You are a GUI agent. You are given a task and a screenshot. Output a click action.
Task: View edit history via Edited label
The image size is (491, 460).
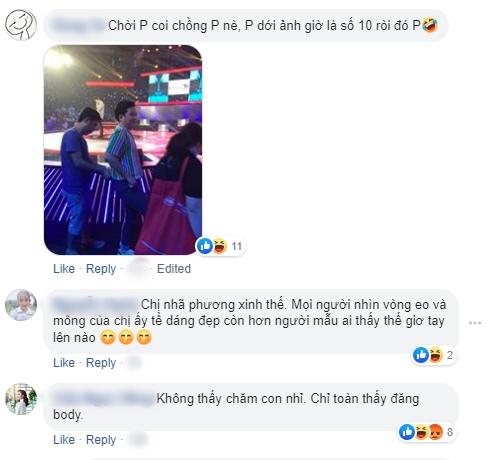point(174,269)
